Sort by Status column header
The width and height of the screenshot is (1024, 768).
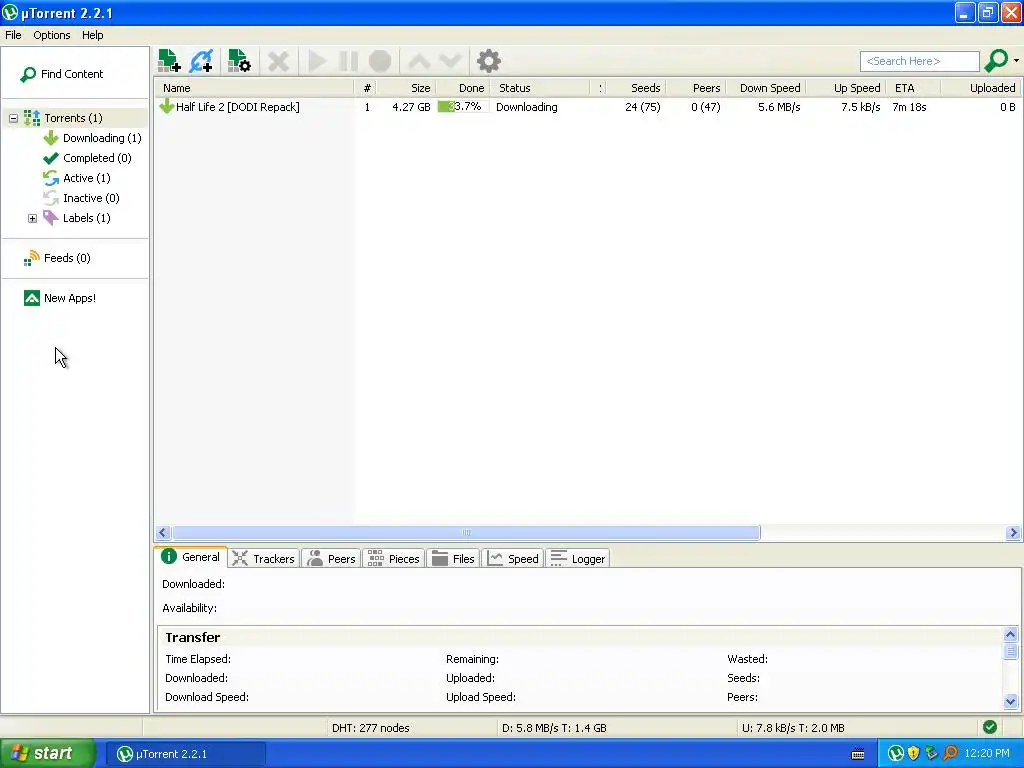[539, 88]
